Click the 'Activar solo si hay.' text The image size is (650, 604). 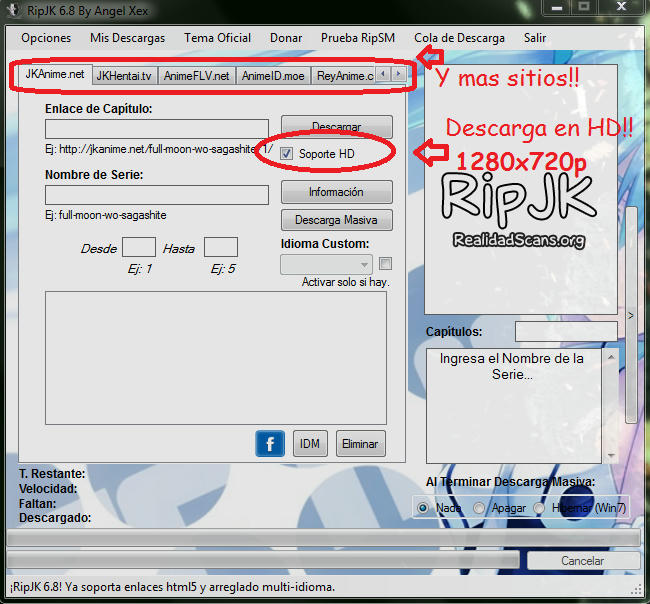point(346,282)
